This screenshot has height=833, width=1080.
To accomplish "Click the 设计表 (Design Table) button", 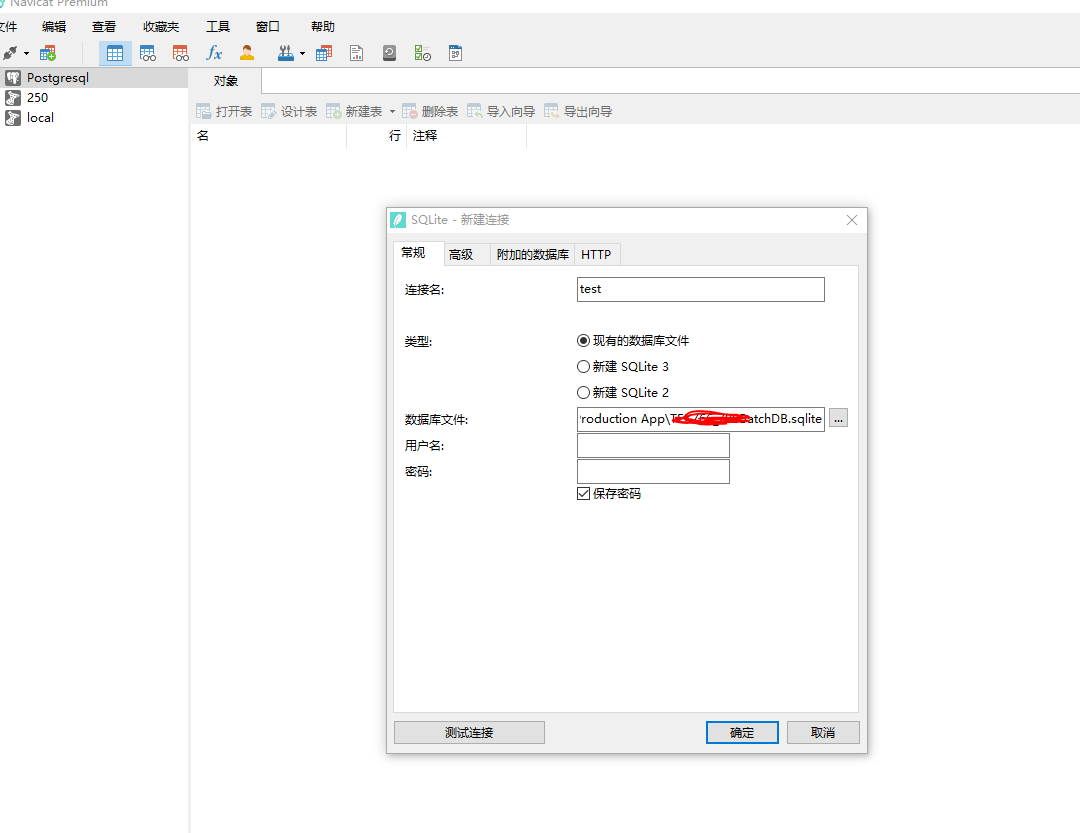I will [289, 112].
